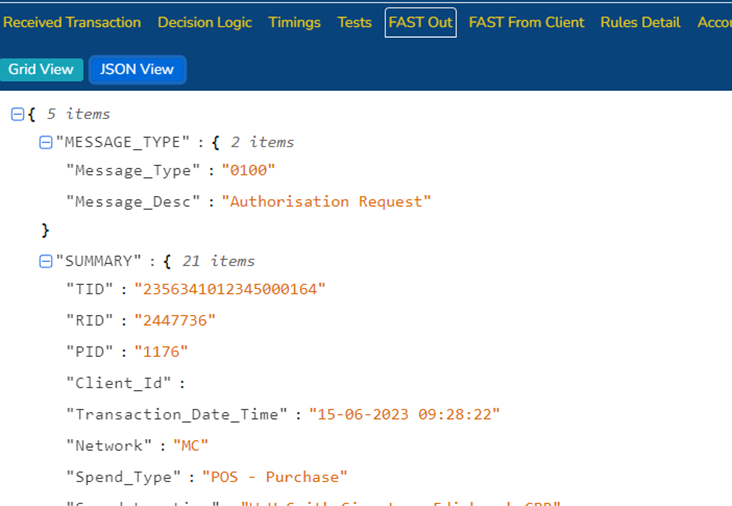Click the "MESSAGE_TYPE" key label
Viewport: 732px width, 506px height.
[123, 142]
